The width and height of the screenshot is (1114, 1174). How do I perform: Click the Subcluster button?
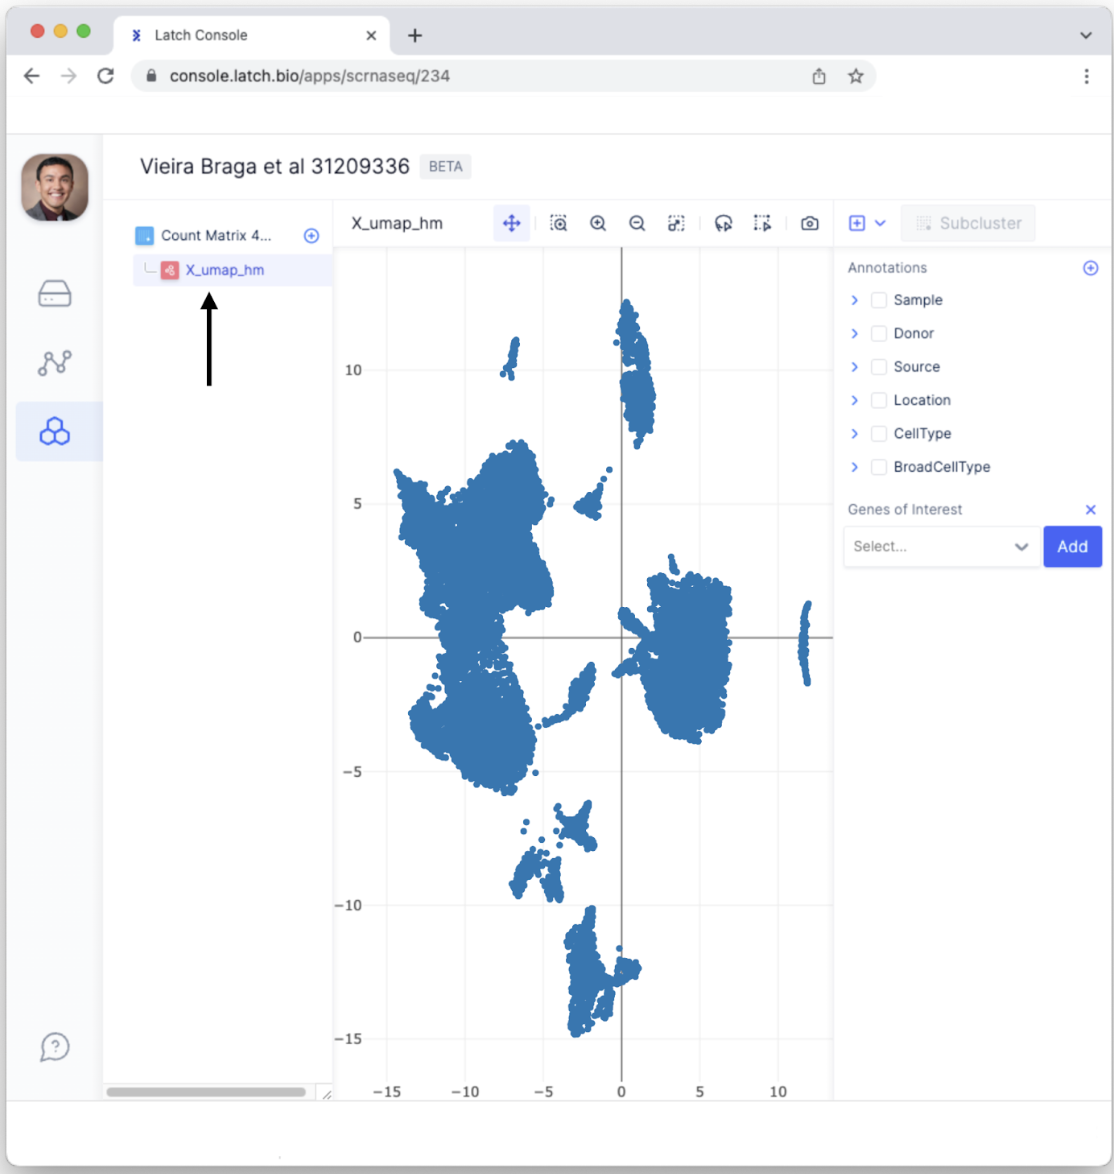pyautogui.click(x=968, y=223)
